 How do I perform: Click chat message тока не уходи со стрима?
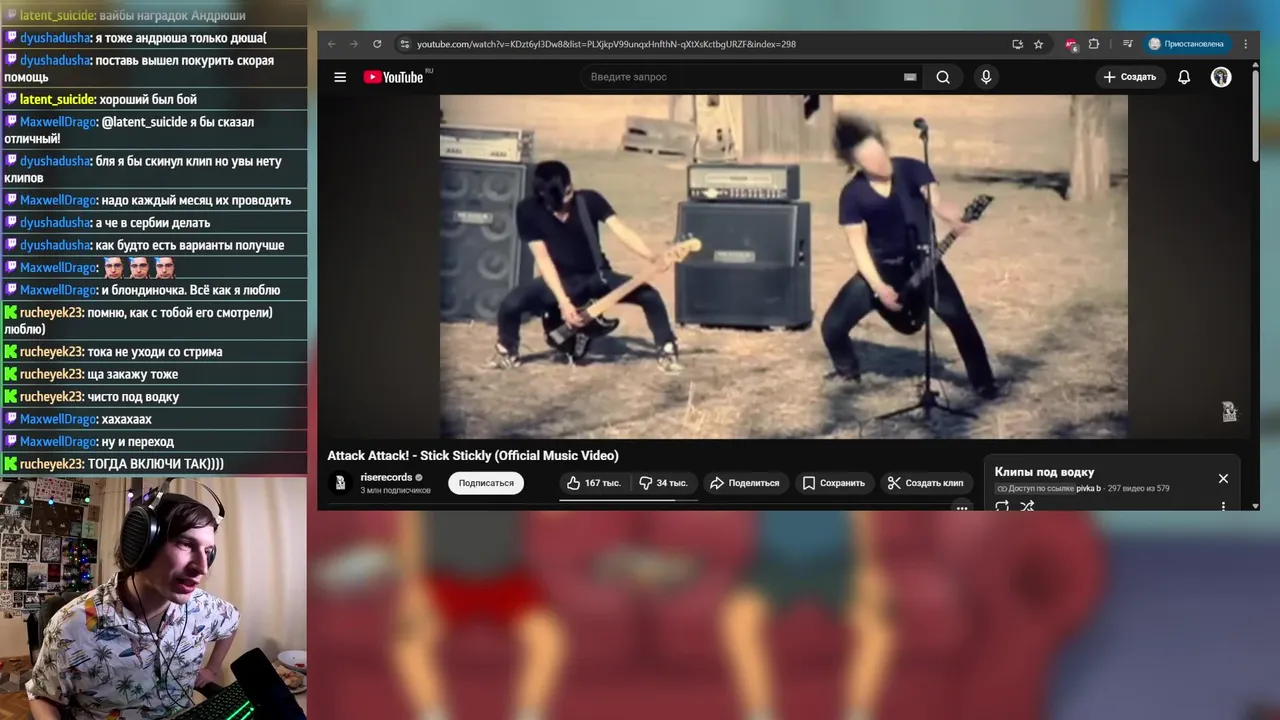[155, 352]
